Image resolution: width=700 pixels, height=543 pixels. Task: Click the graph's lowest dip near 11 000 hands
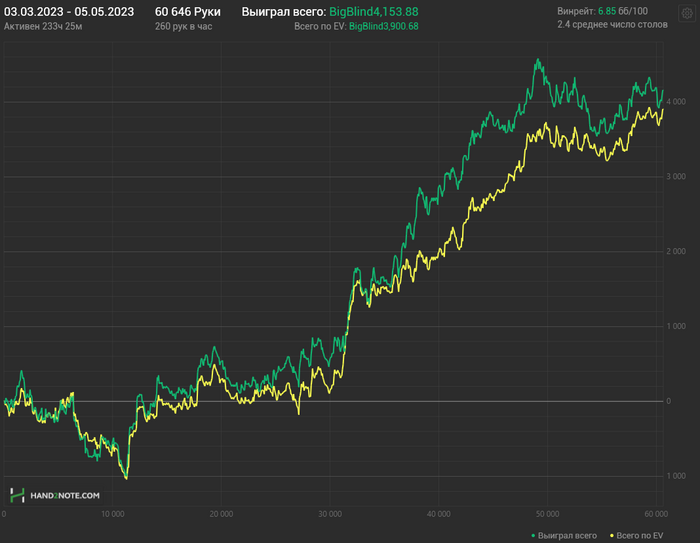[126, 478]
